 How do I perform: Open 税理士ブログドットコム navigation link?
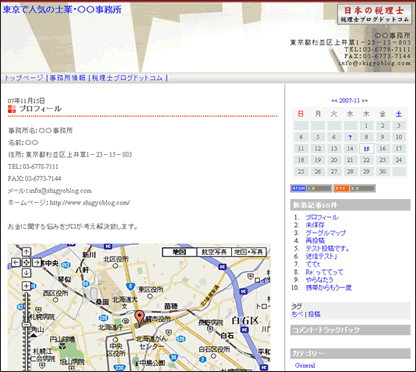click(127, 78)
